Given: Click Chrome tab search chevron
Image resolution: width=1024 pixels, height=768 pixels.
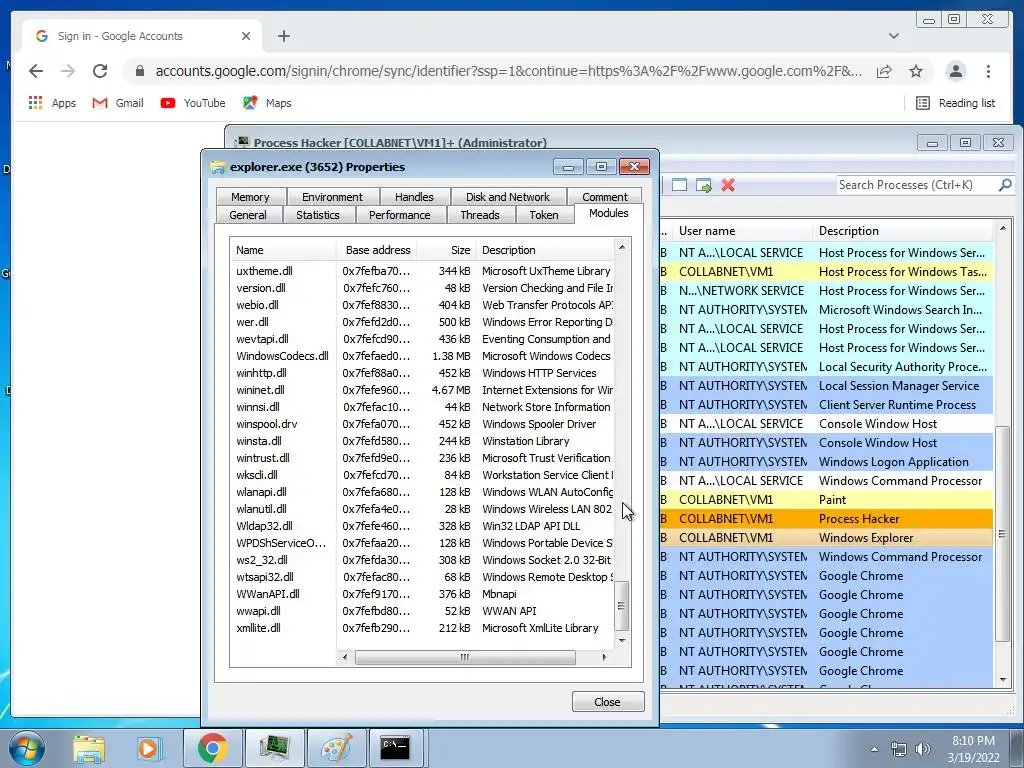Looking at the screenshot, I should pos(893,36).
